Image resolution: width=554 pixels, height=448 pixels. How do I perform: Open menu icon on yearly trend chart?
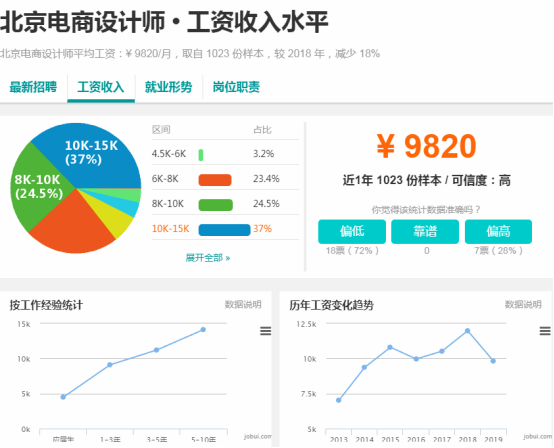point(545,331)
